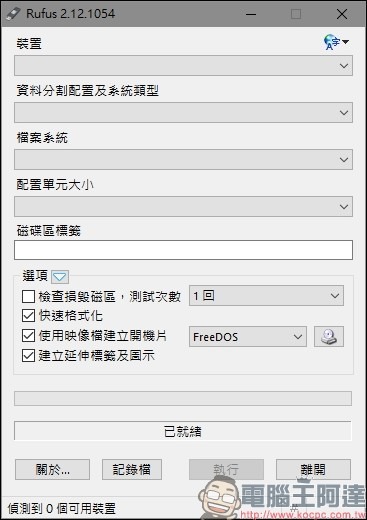The image size is (367, 520).
Task: Open the 檔案系統 file system dropdown
Action: tap(183, 160)
